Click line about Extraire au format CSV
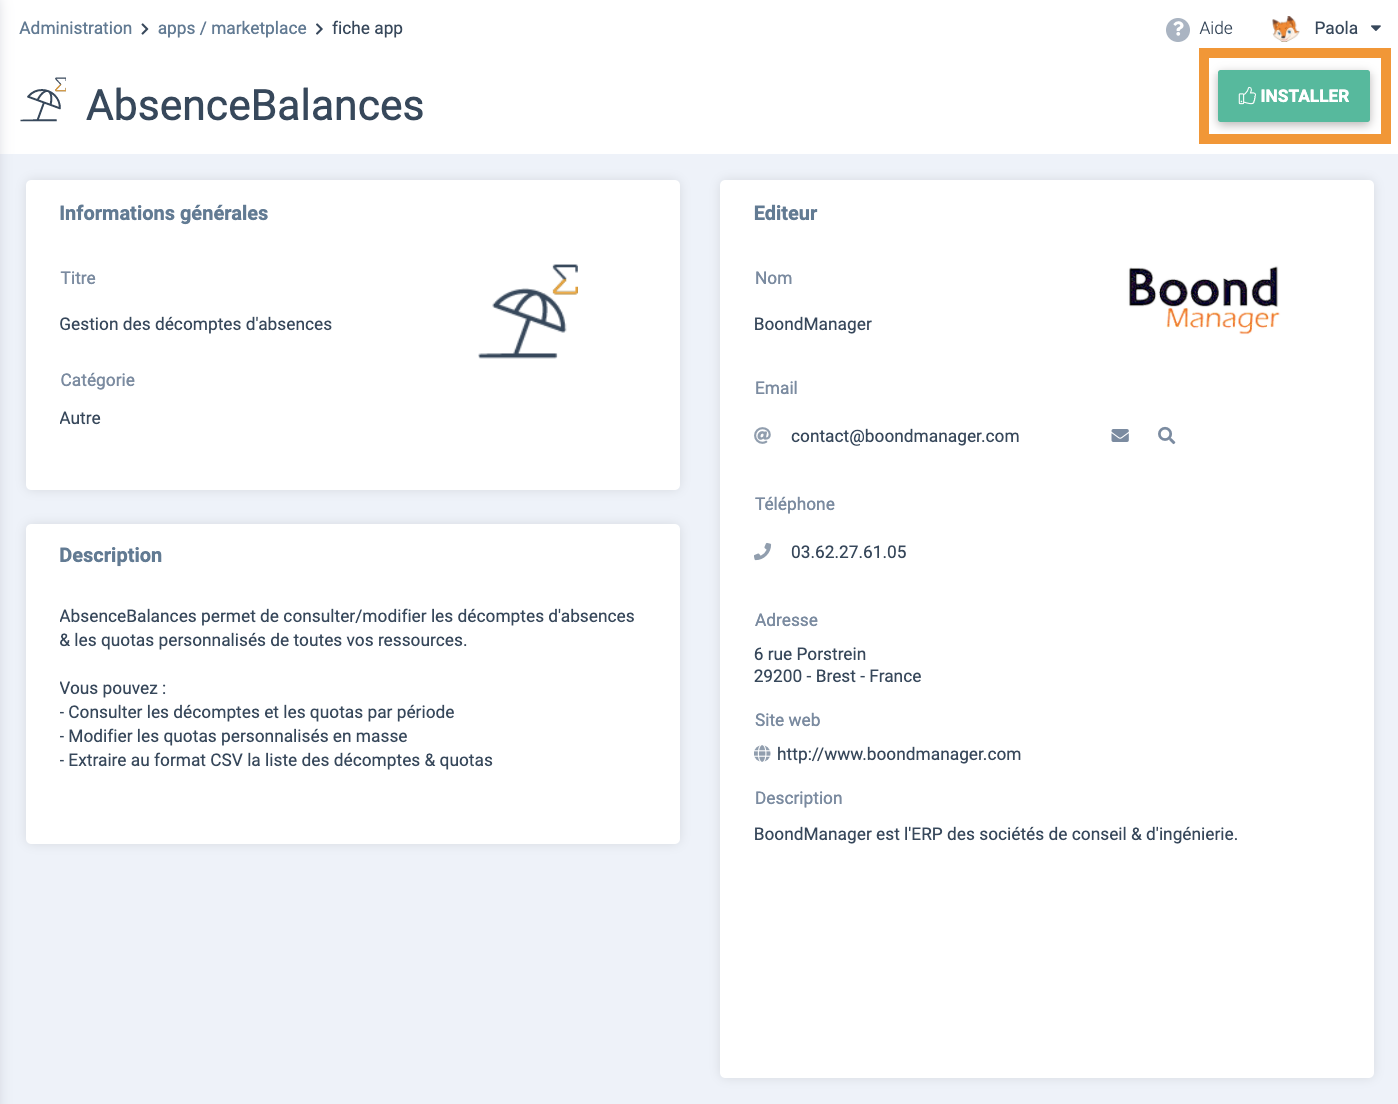Image resolution: width=1398 pixels, height=1104 pixels. tap(276, 760)
